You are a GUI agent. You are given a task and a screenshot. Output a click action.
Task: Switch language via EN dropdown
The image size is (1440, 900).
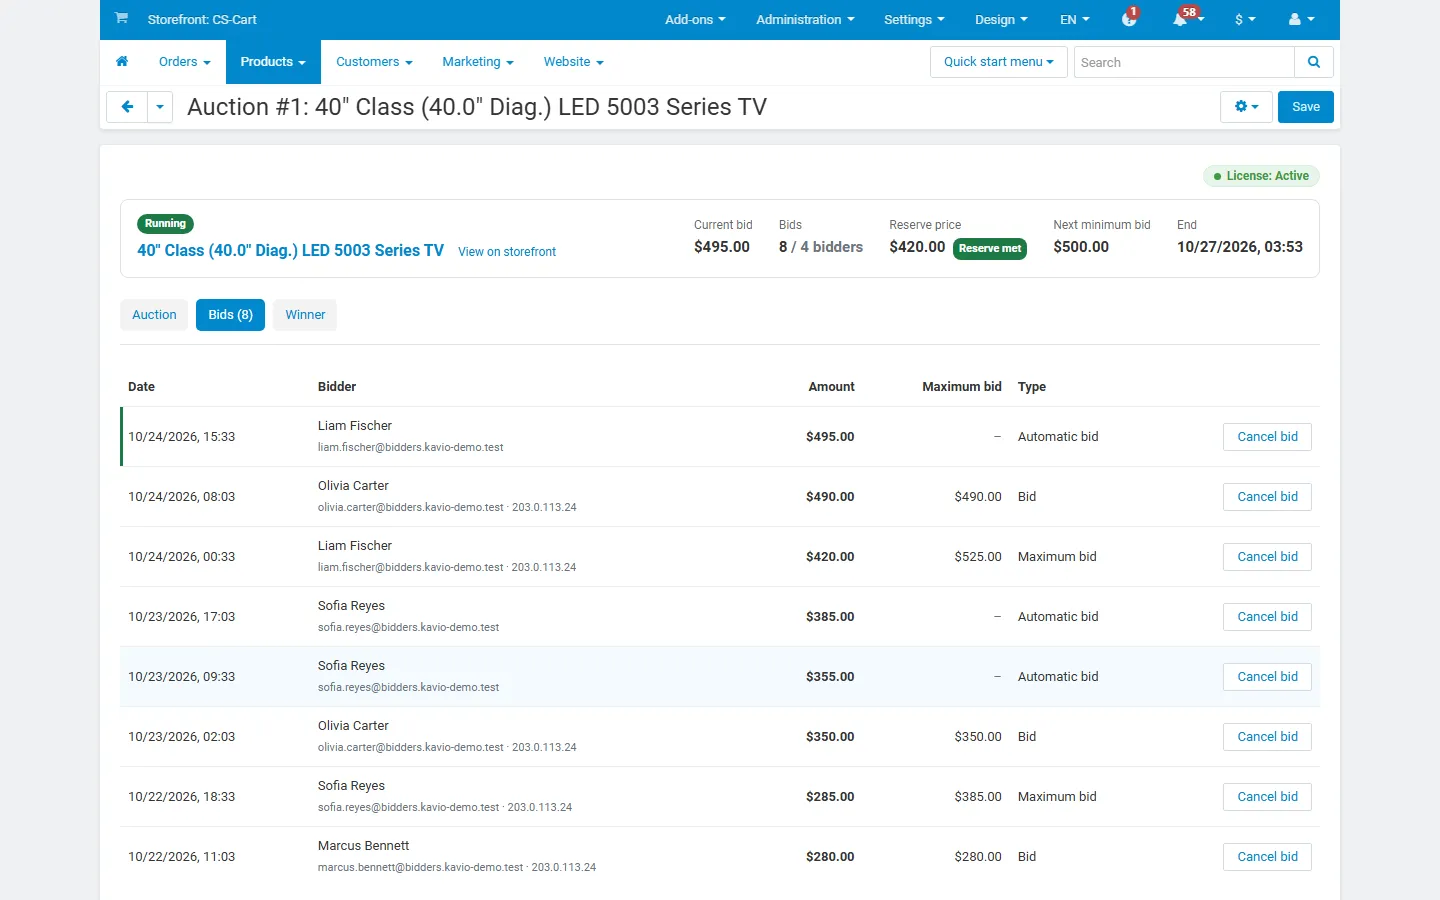coord(1075,19)
